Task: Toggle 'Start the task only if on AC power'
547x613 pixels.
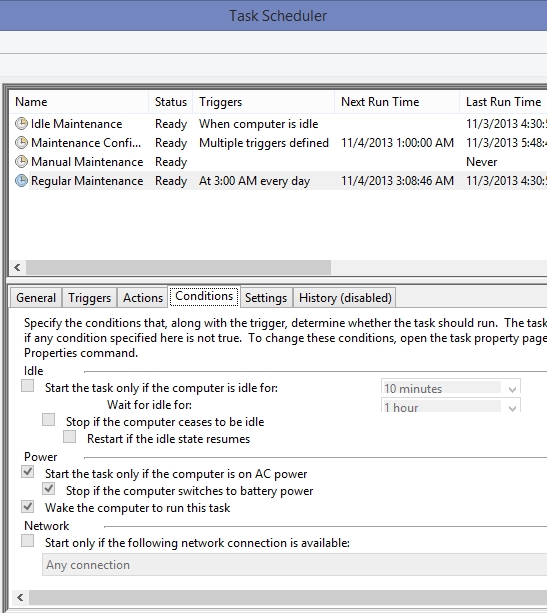Action: pos(27,472)
